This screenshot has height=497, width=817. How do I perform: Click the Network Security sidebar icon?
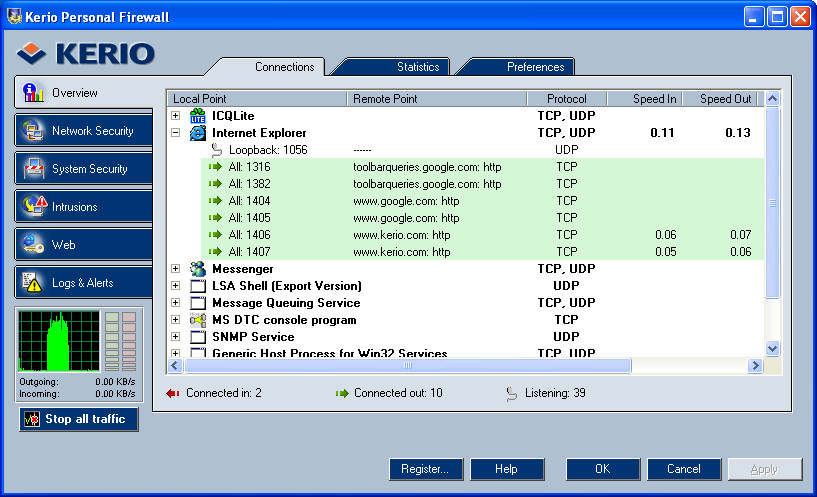[x=34, y=131]
